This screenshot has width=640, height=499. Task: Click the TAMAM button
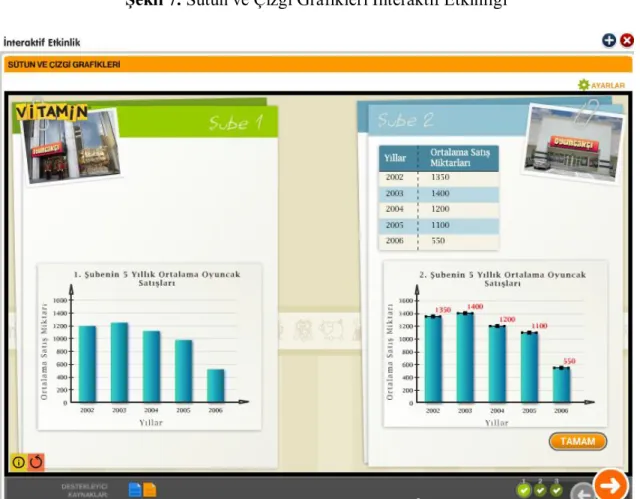578,441
